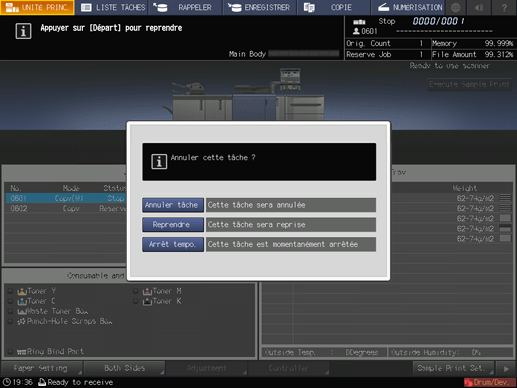
Task: Click the Outside Temp. readout
Action: click(324, 352)
